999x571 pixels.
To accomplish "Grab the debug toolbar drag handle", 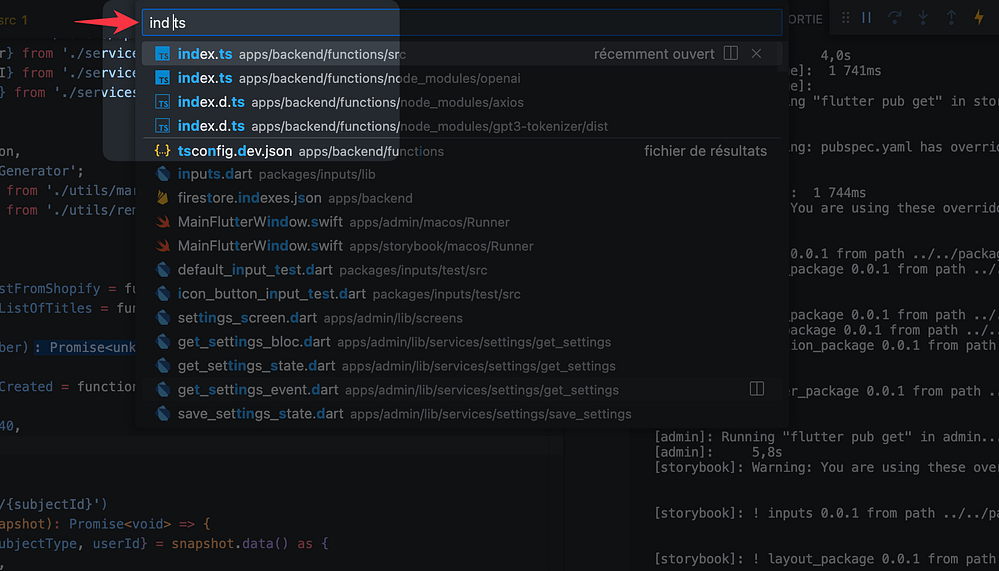I will pyautogui.click(x=846, y=19).
